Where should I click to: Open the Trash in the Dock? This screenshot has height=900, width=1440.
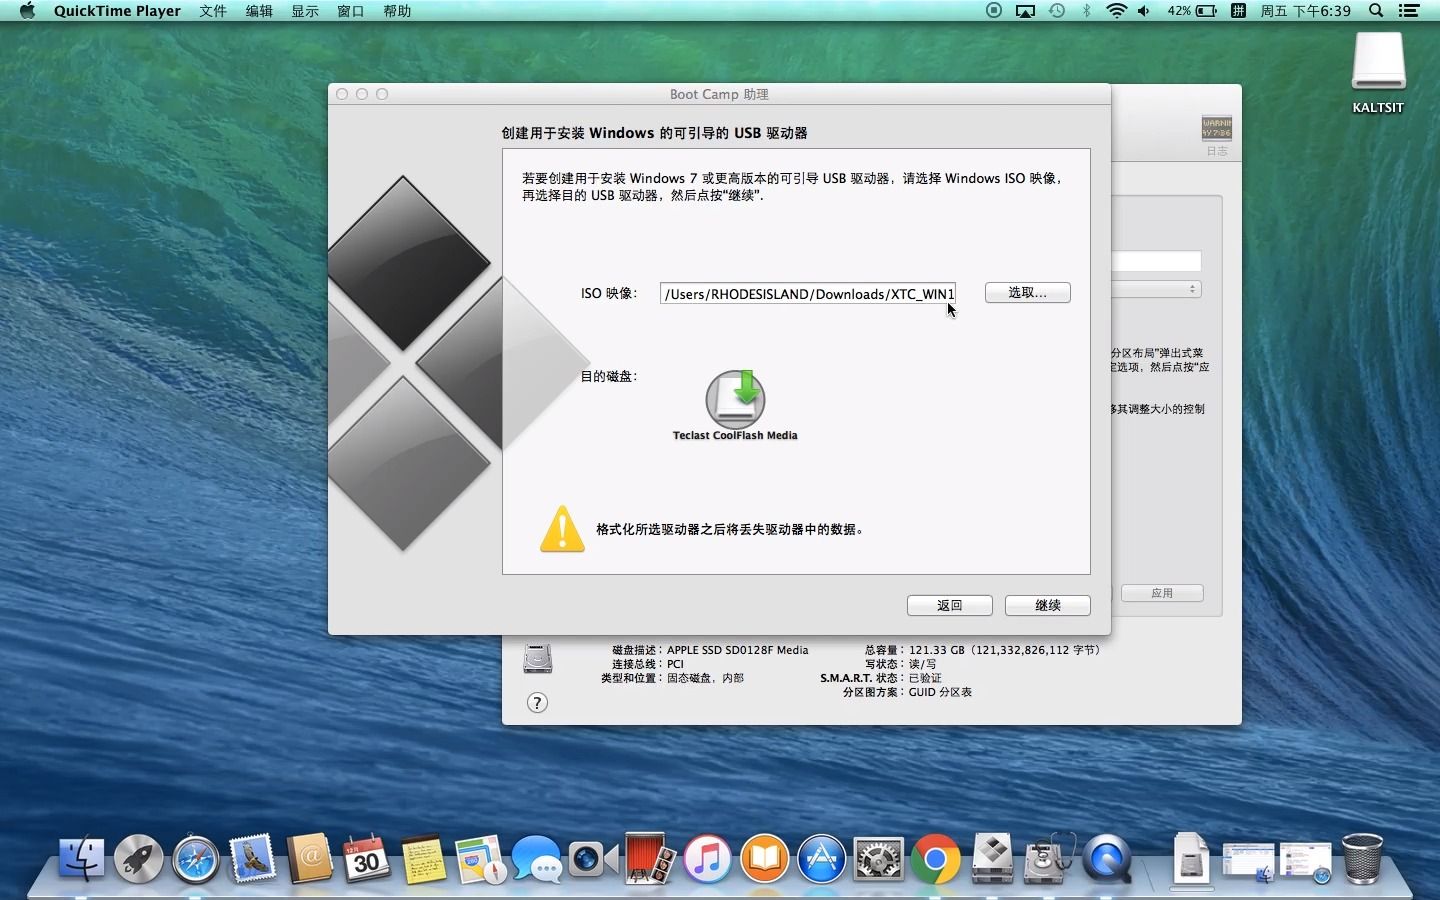click(x=1362, y=858)
